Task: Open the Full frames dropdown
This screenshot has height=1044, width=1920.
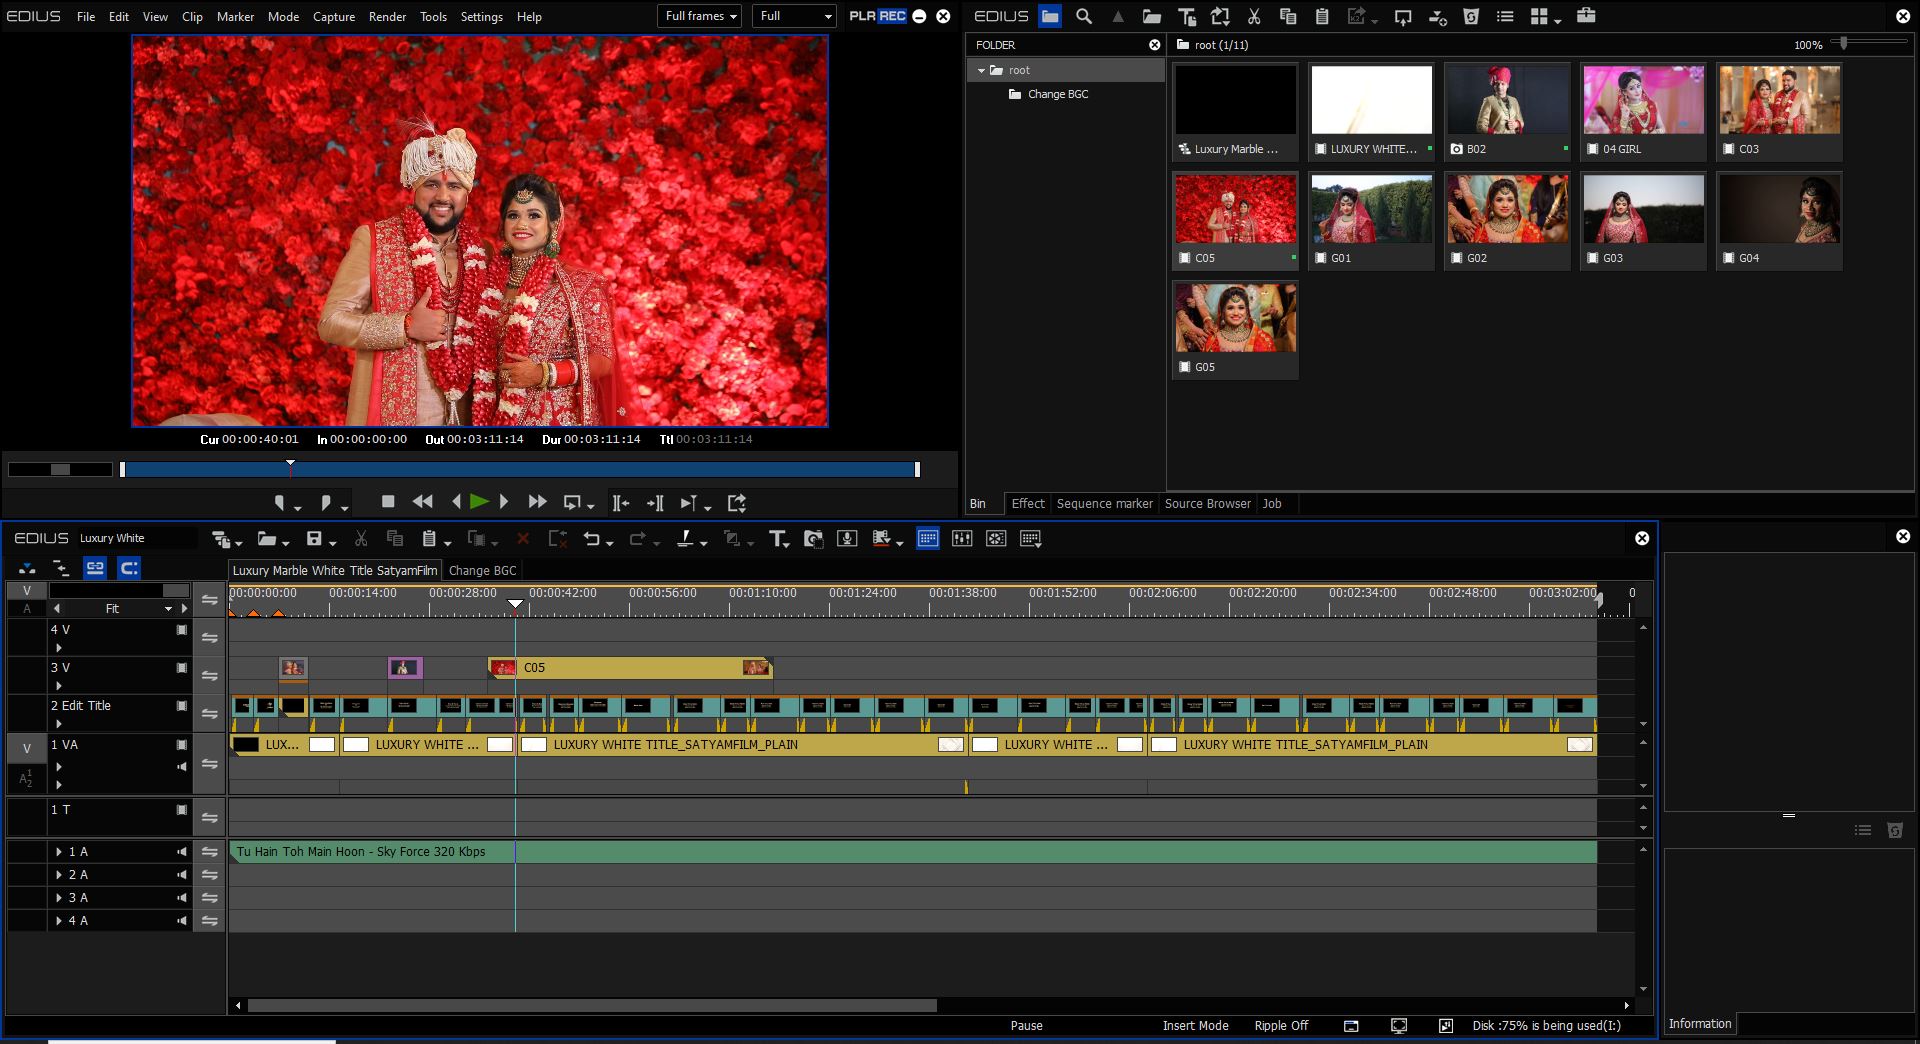Action: [x=700, y=16]
